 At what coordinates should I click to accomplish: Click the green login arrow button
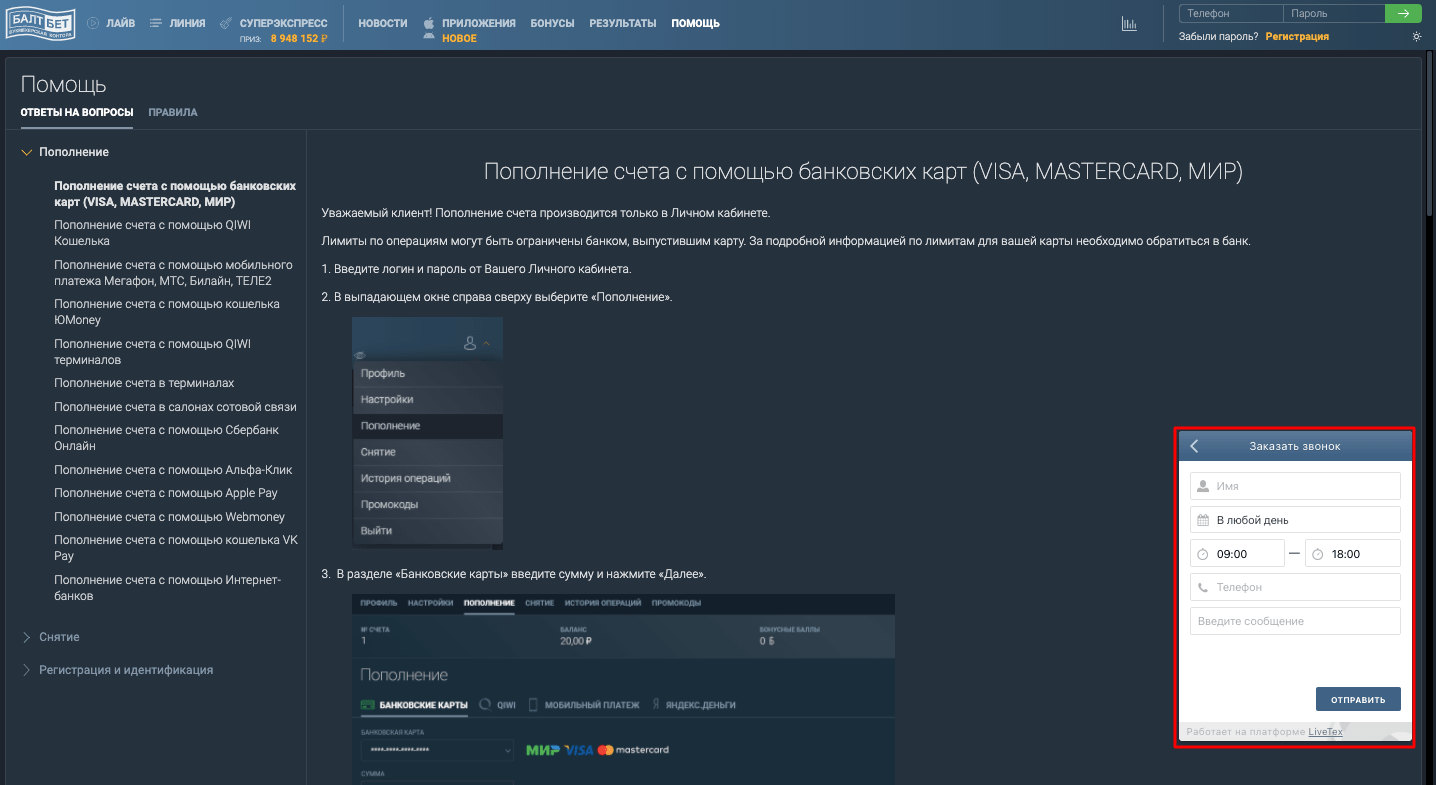pos(1403,14)
